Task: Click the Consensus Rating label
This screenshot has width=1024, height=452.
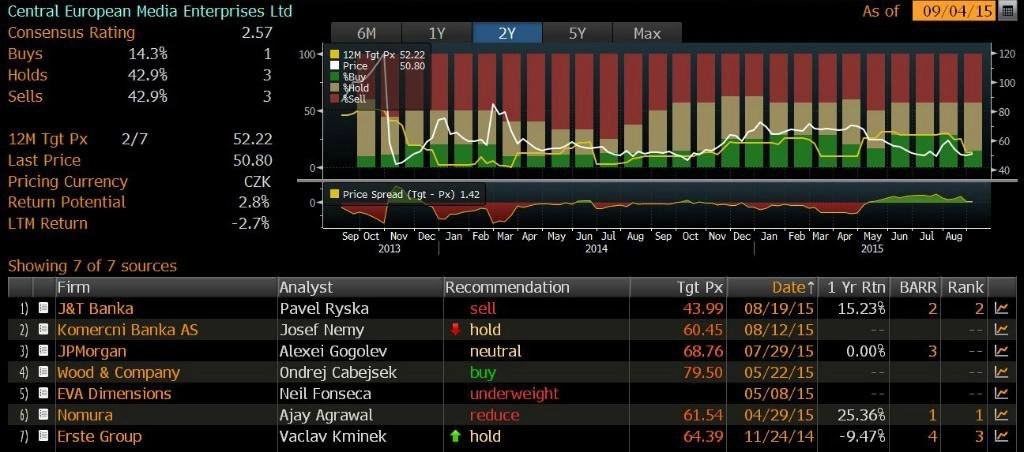Action: click(71, 33)
